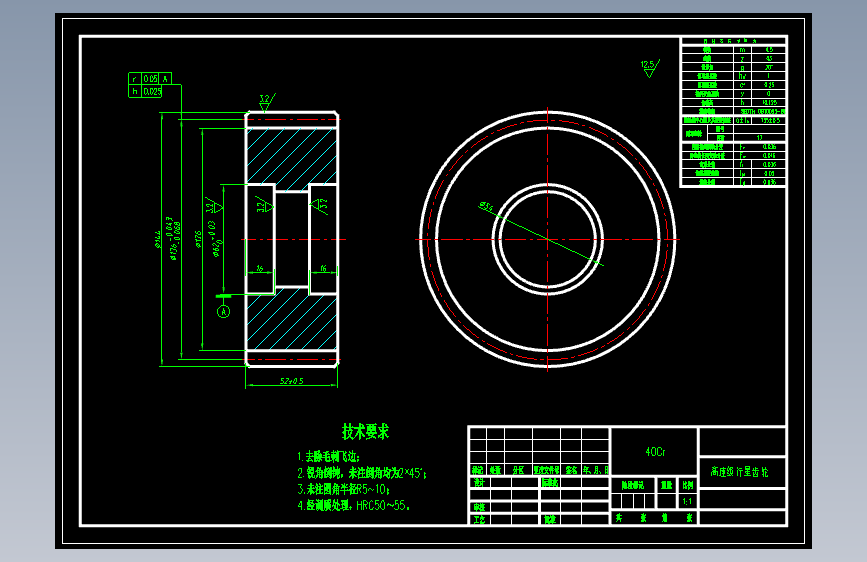
Task: Select the φ62 bore dimension text
Action: point(215,239)
